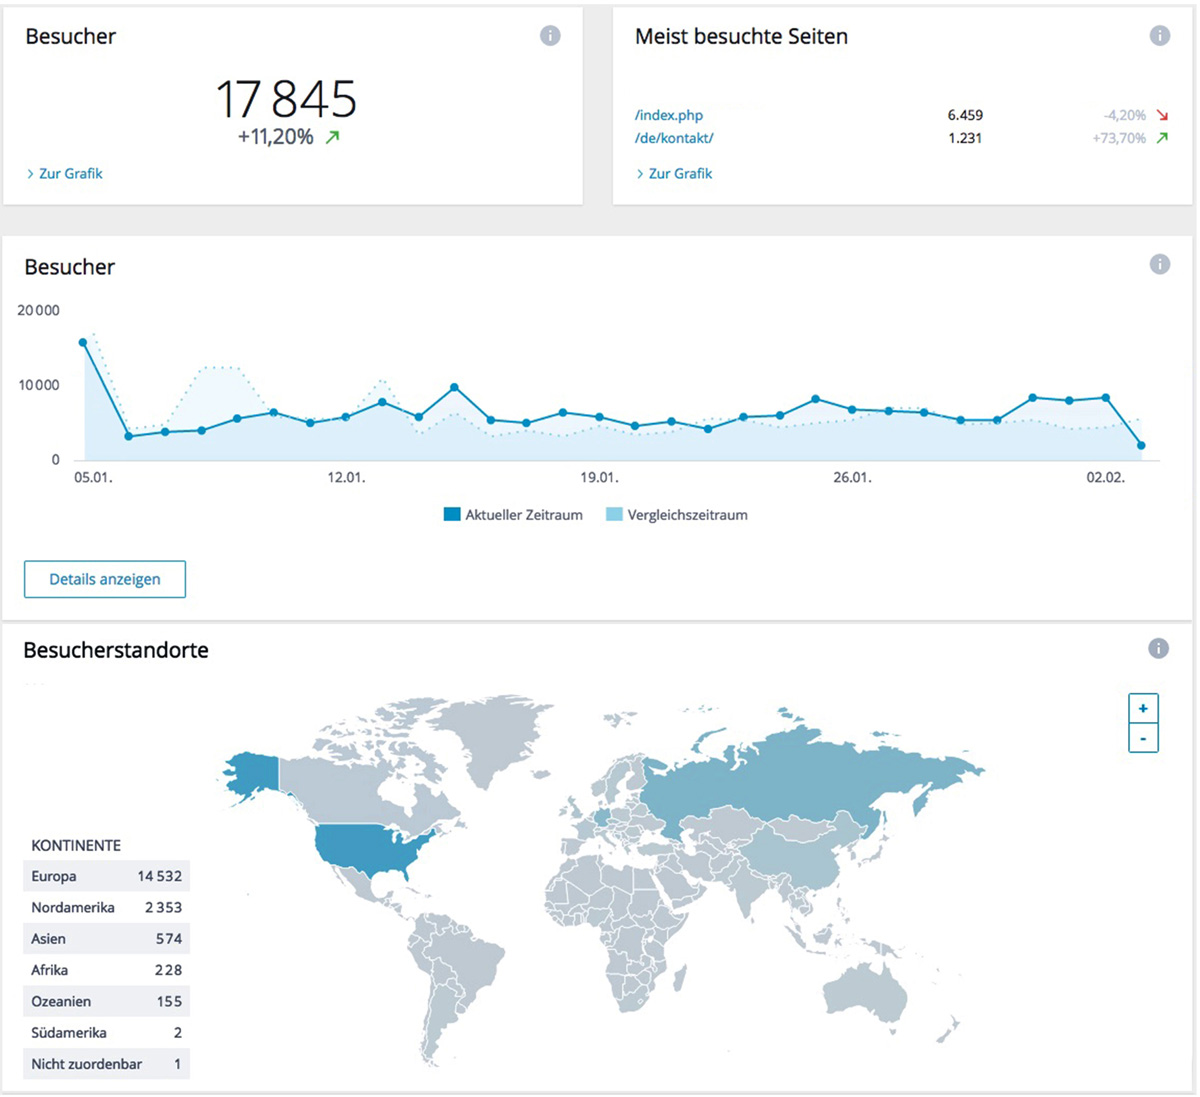Open info icon of Besucher chart panel
This screenshot has width=1200, height=1097.
(x=1159, y=265)
